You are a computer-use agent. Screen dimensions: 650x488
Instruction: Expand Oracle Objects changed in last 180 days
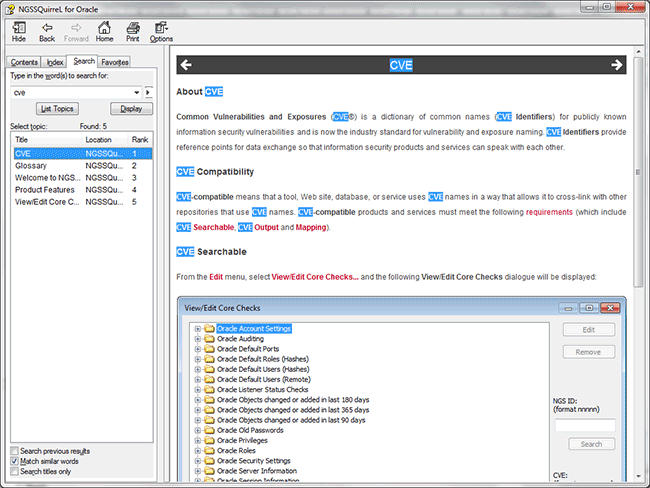tap(198, 400)
